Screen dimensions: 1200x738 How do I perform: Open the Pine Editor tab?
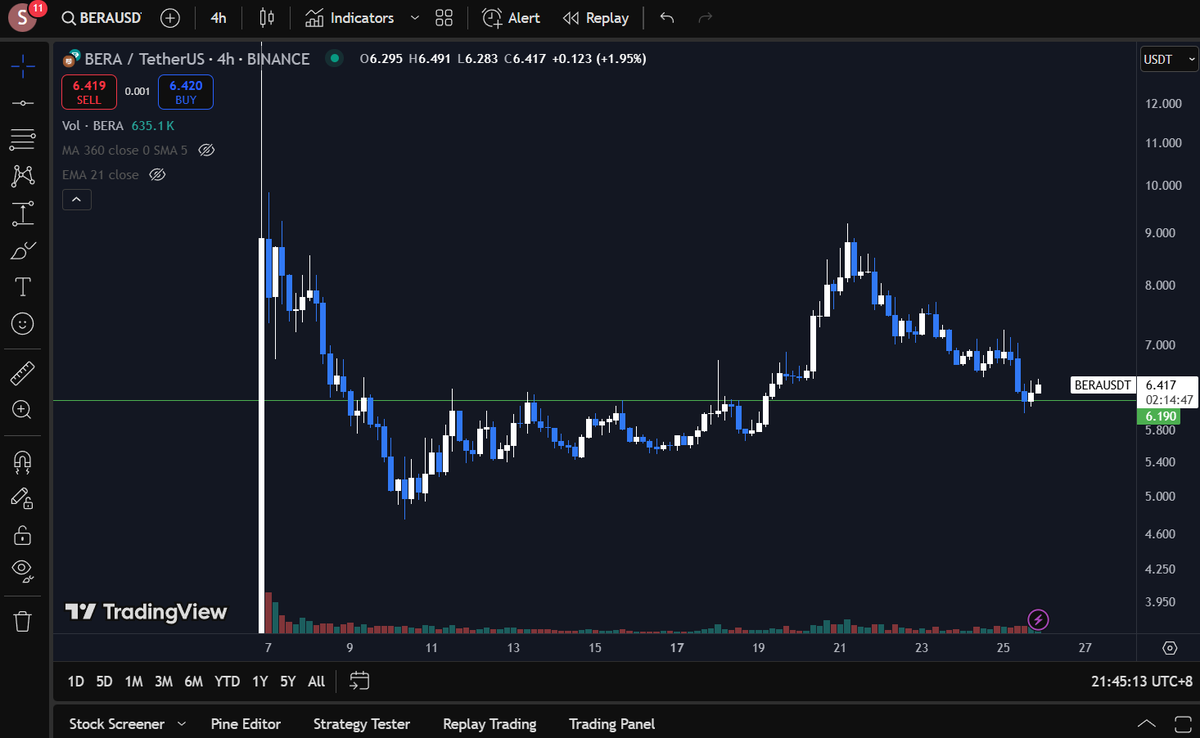point(246,724)
